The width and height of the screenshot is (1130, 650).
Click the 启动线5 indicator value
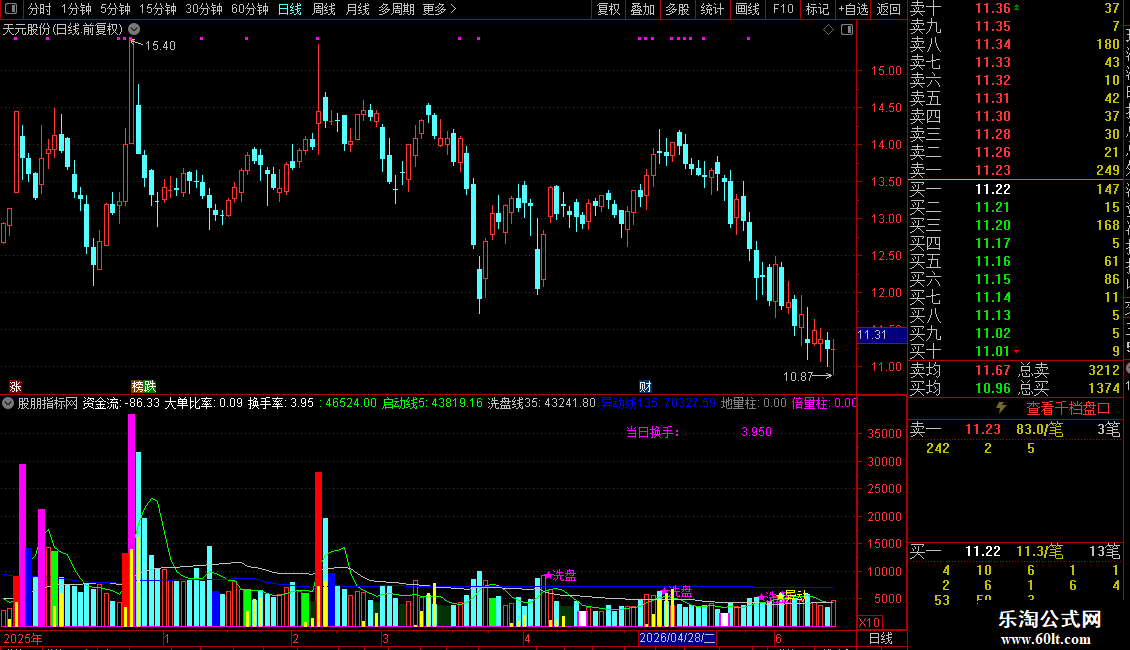[x=432, y=403]
